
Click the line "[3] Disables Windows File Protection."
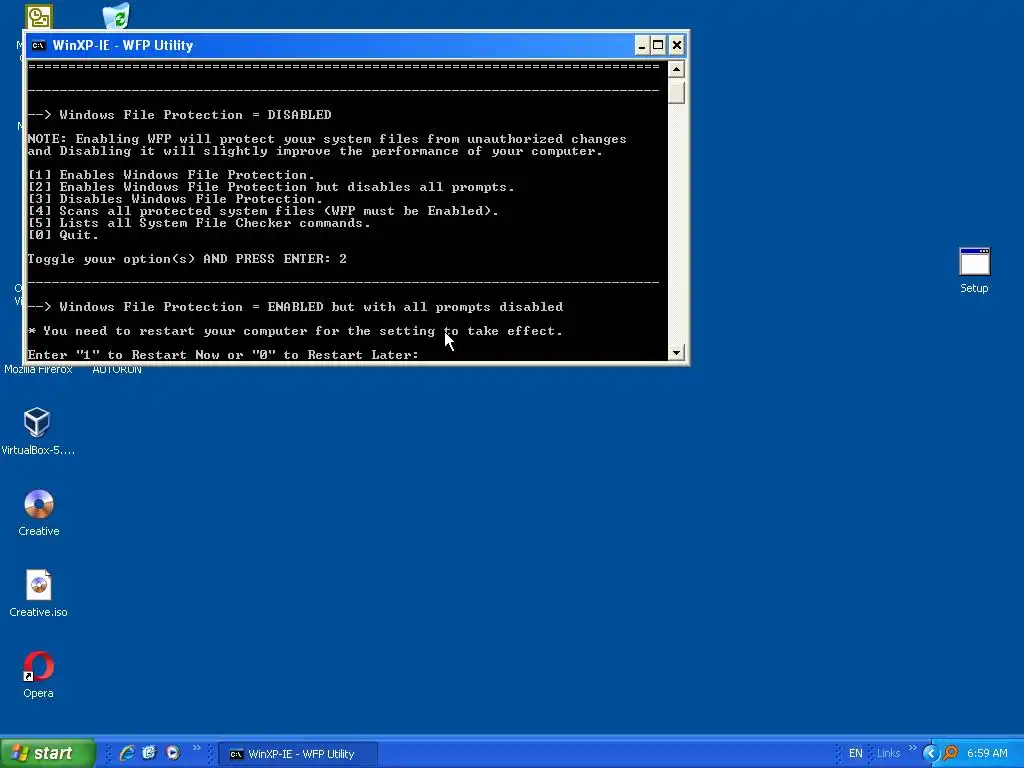click(x=175, y=199)
